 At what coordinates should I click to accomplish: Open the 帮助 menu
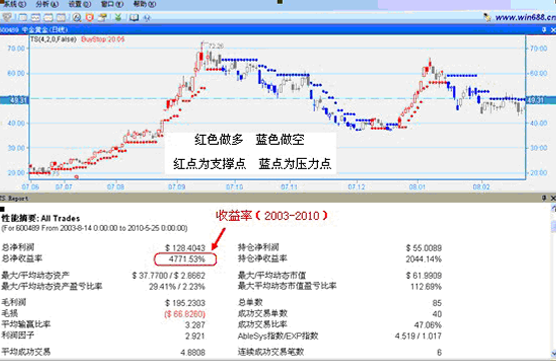tap(145, 4)
